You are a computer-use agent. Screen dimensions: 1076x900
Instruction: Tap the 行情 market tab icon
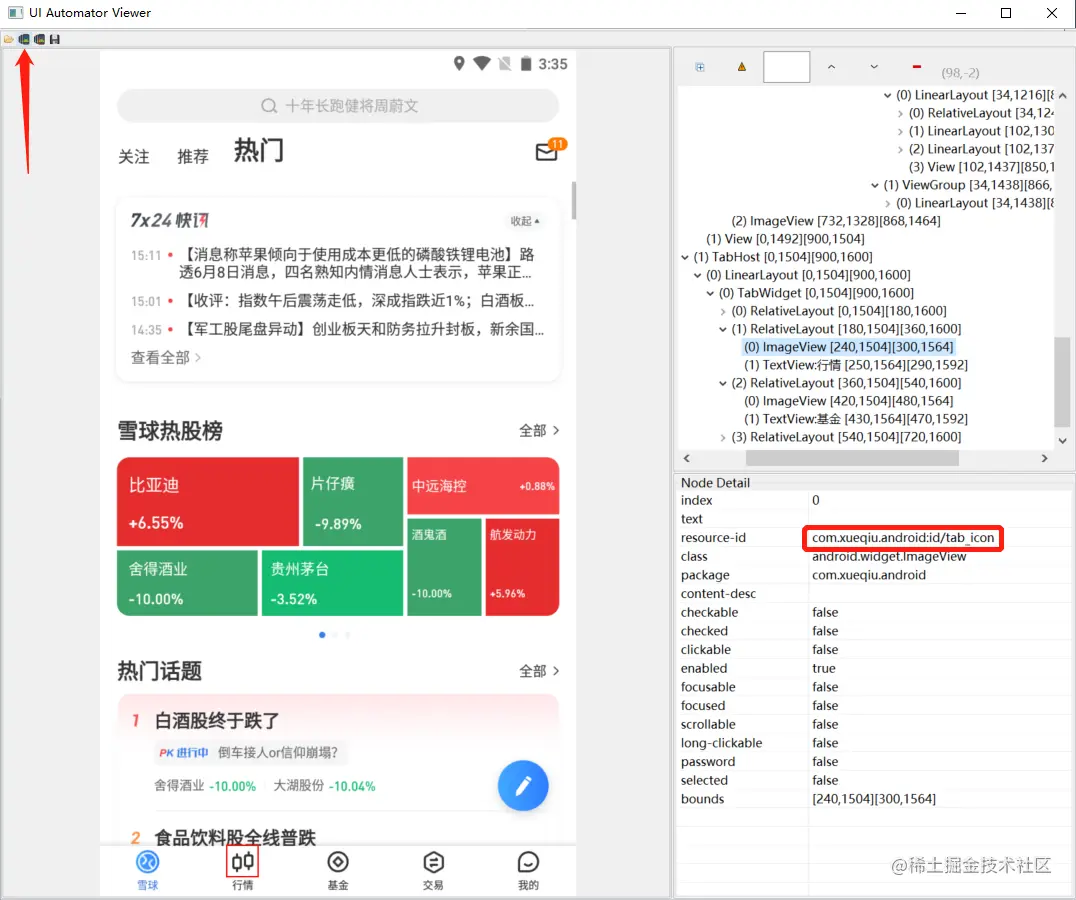coord(243,862)
